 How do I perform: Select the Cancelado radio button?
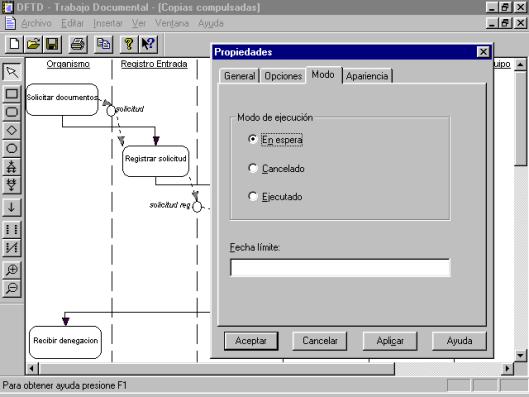(x=253, y=168)
